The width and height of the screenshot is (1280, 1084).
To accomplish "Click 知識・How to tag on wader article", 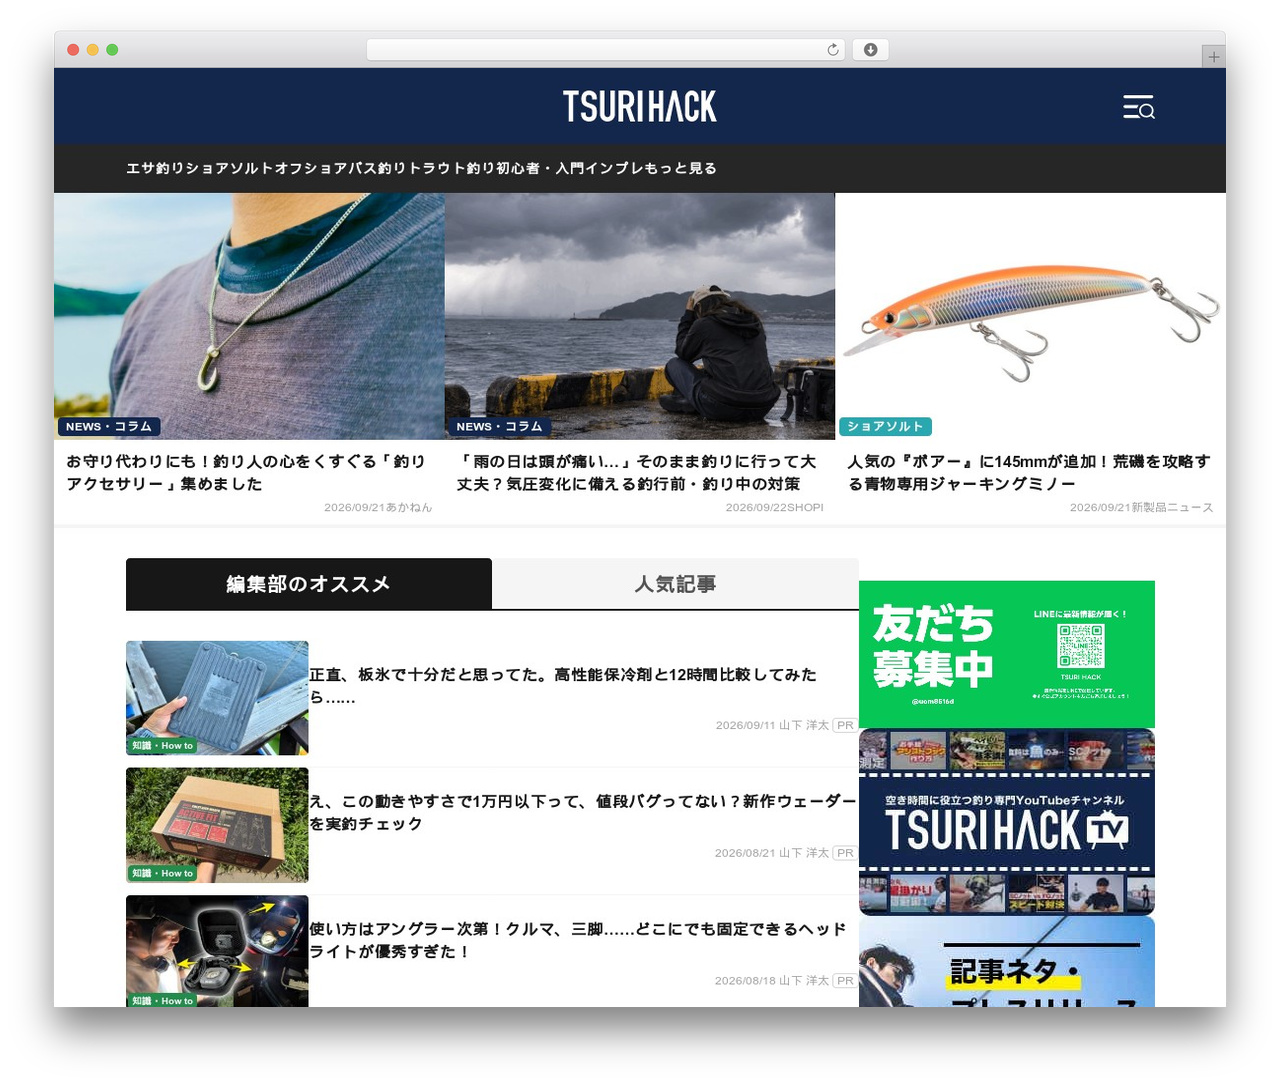I will [x=162, y=873].
